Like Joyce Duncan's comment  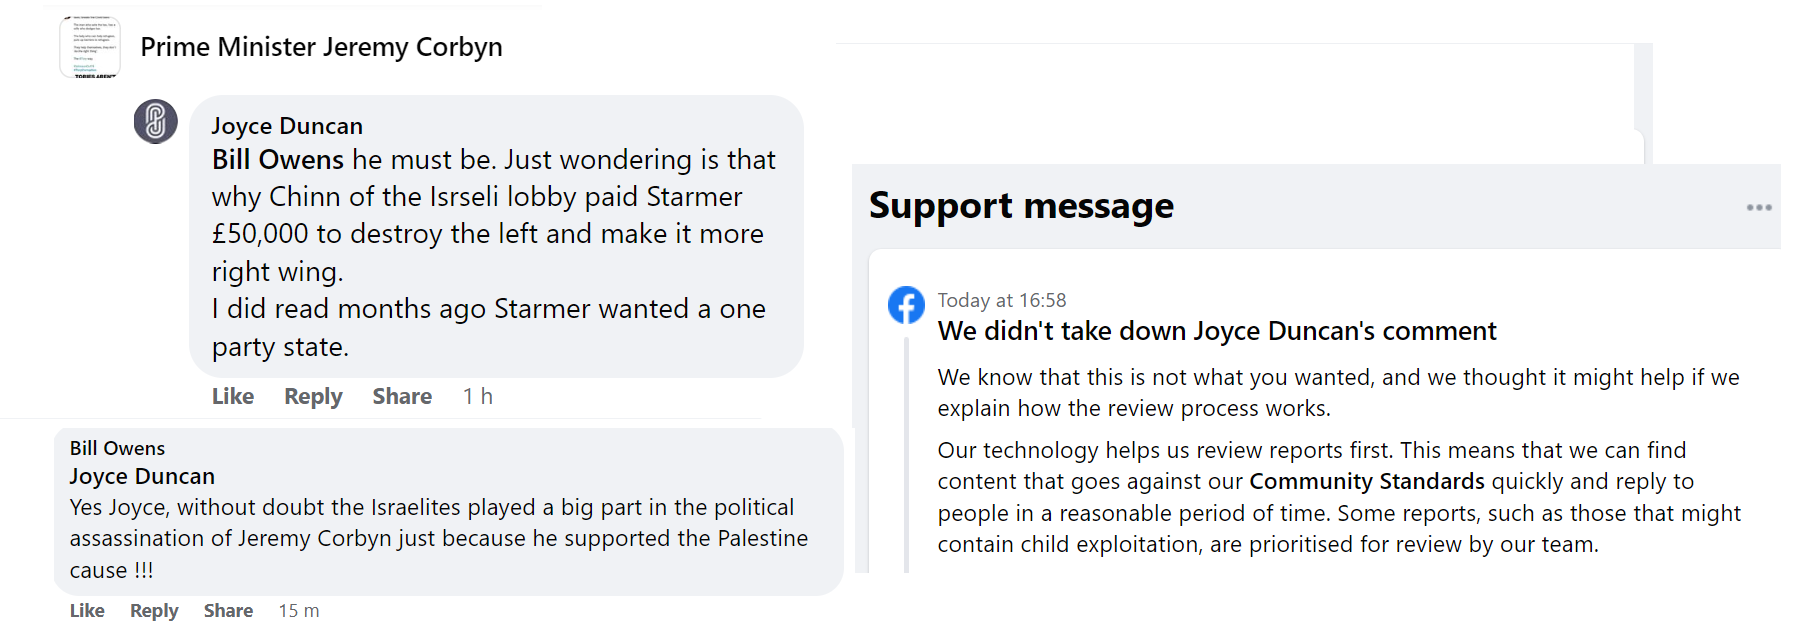[233, 397]
